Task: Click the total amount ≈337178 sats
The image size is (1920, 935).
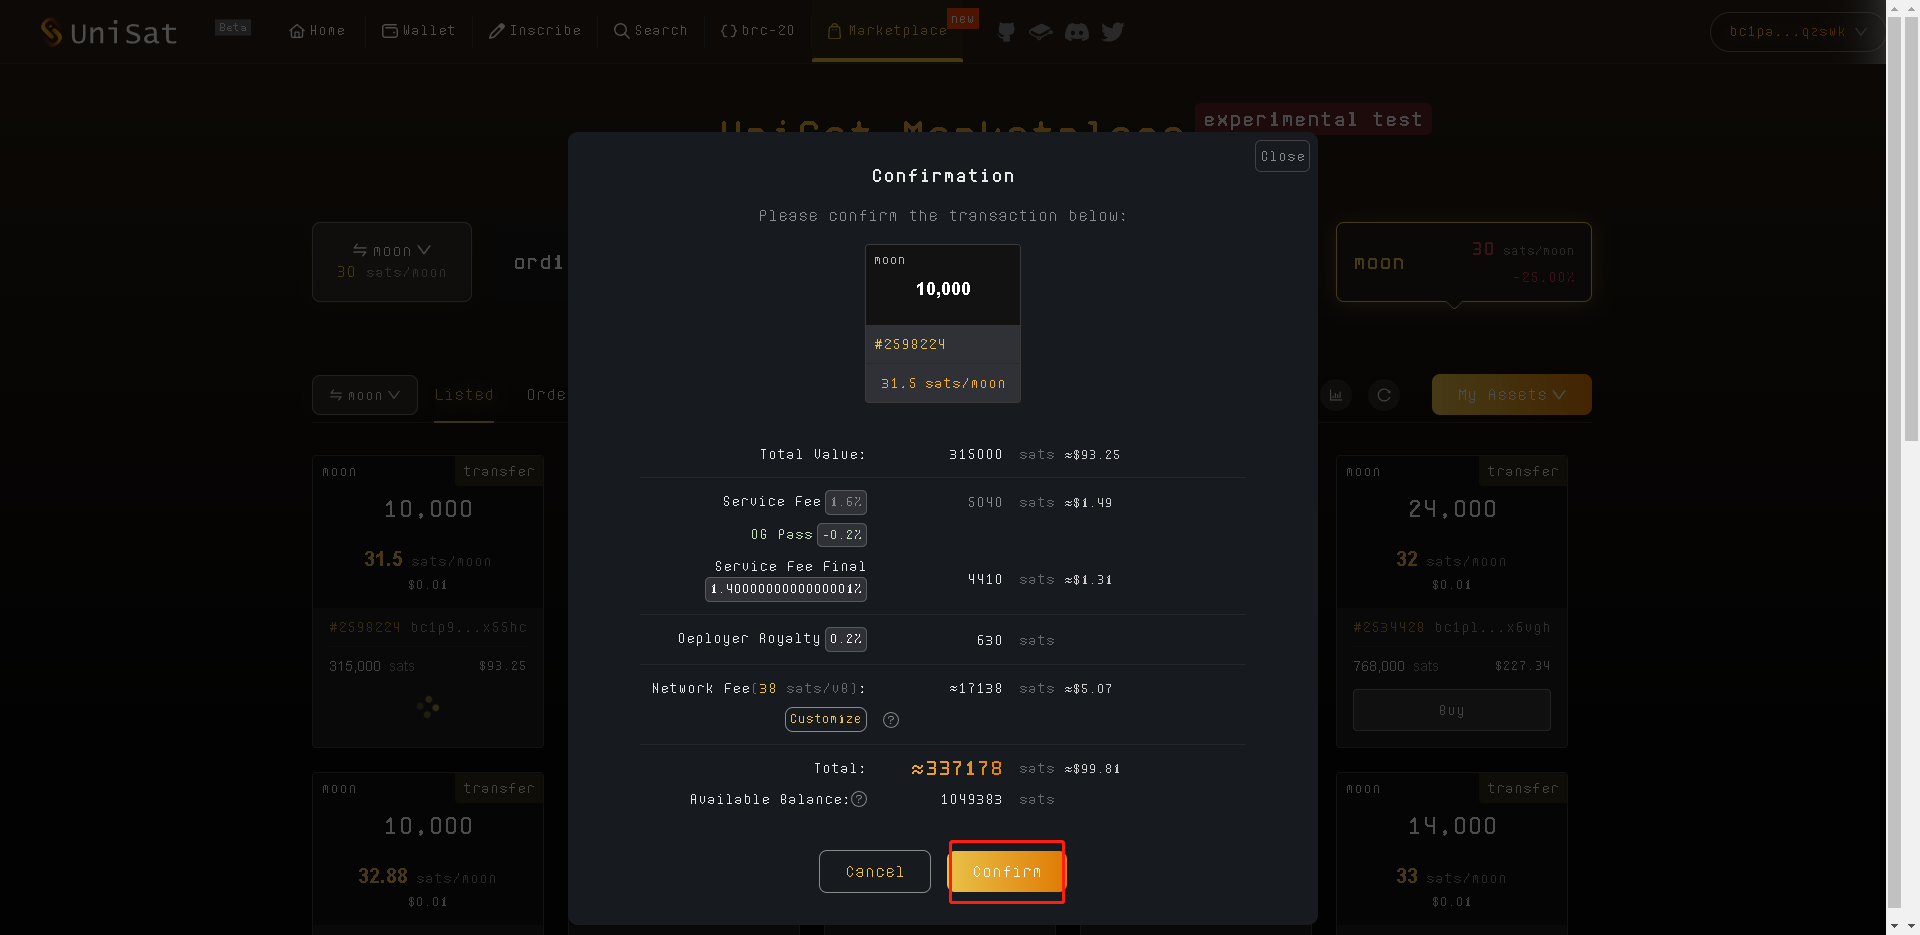Action: 956,768
